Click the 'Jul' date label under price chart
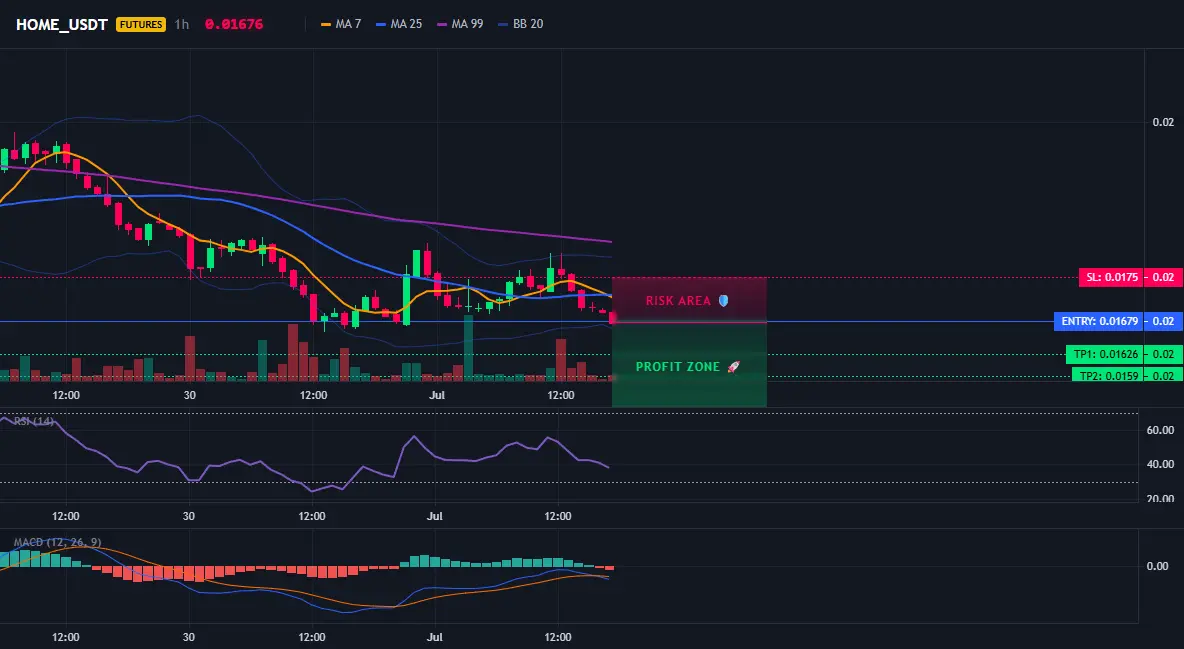 (436, 395)
